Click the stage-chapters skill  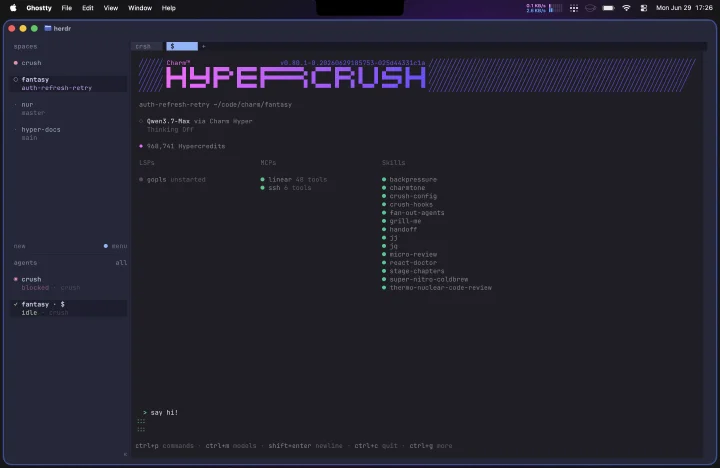coord(413,271)
